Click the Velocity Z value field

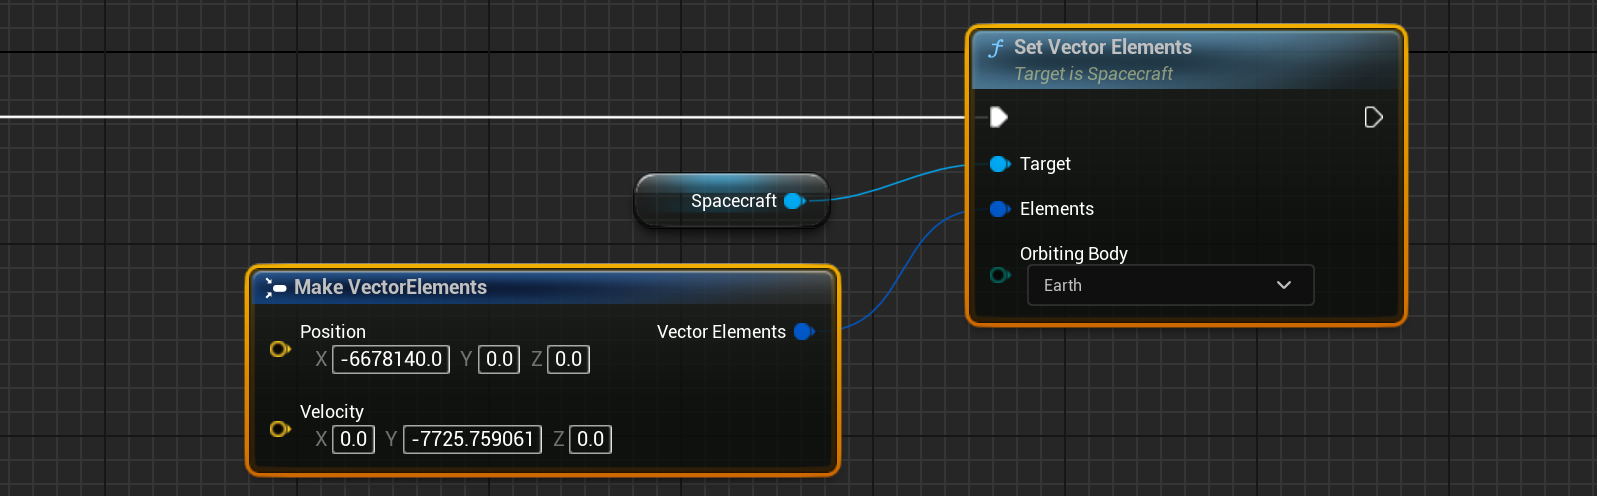tap(590, 439)
